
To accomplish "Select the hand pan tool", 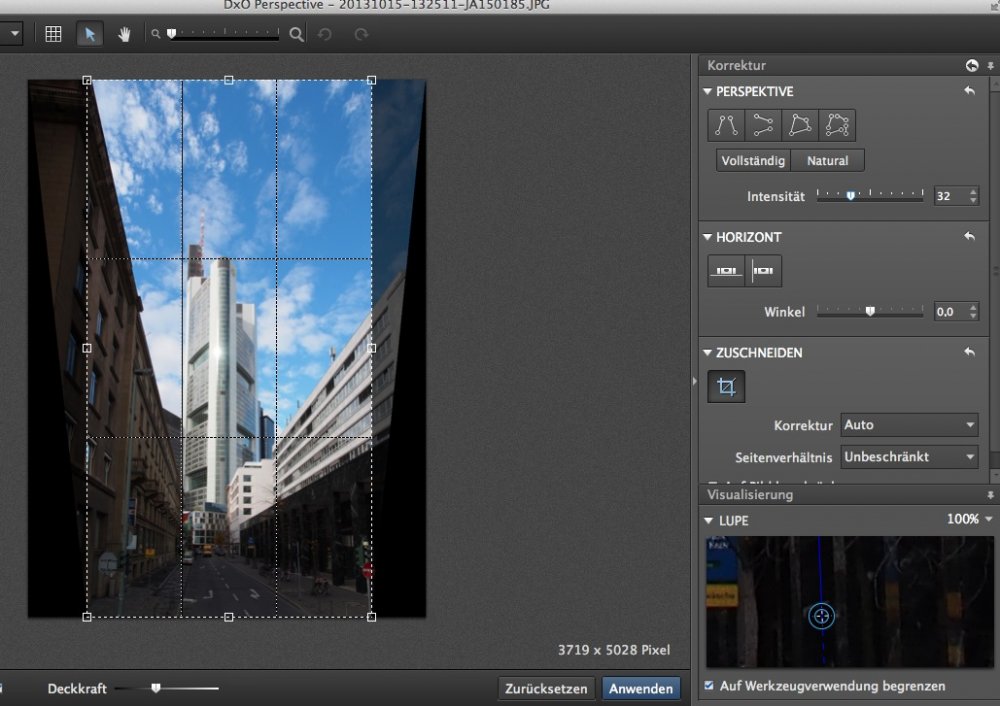I will [x=124, y=34].
